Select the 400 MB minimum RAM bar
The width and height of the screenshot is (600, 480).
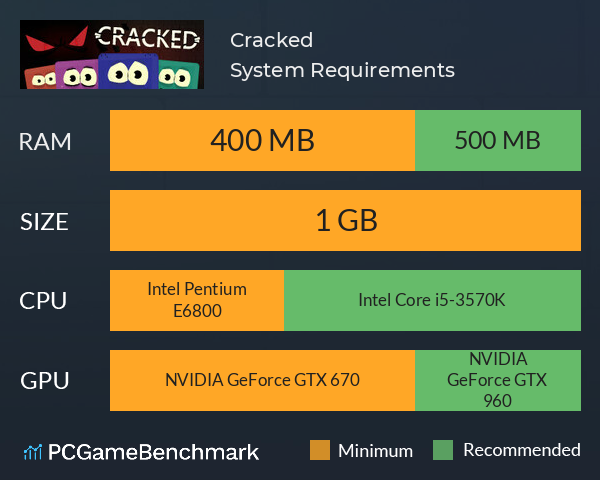click(262, 140)
